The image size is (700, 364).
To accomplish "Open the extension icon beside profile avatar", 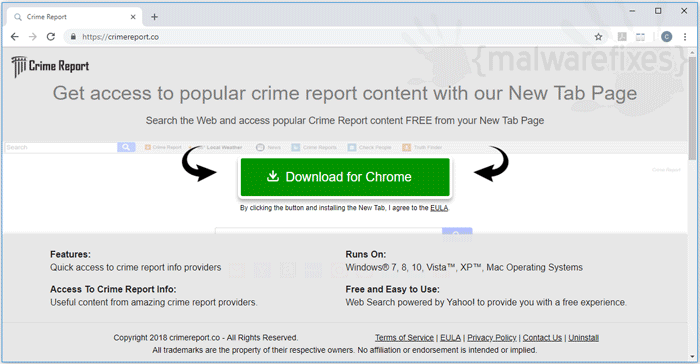I will point(640,37).
